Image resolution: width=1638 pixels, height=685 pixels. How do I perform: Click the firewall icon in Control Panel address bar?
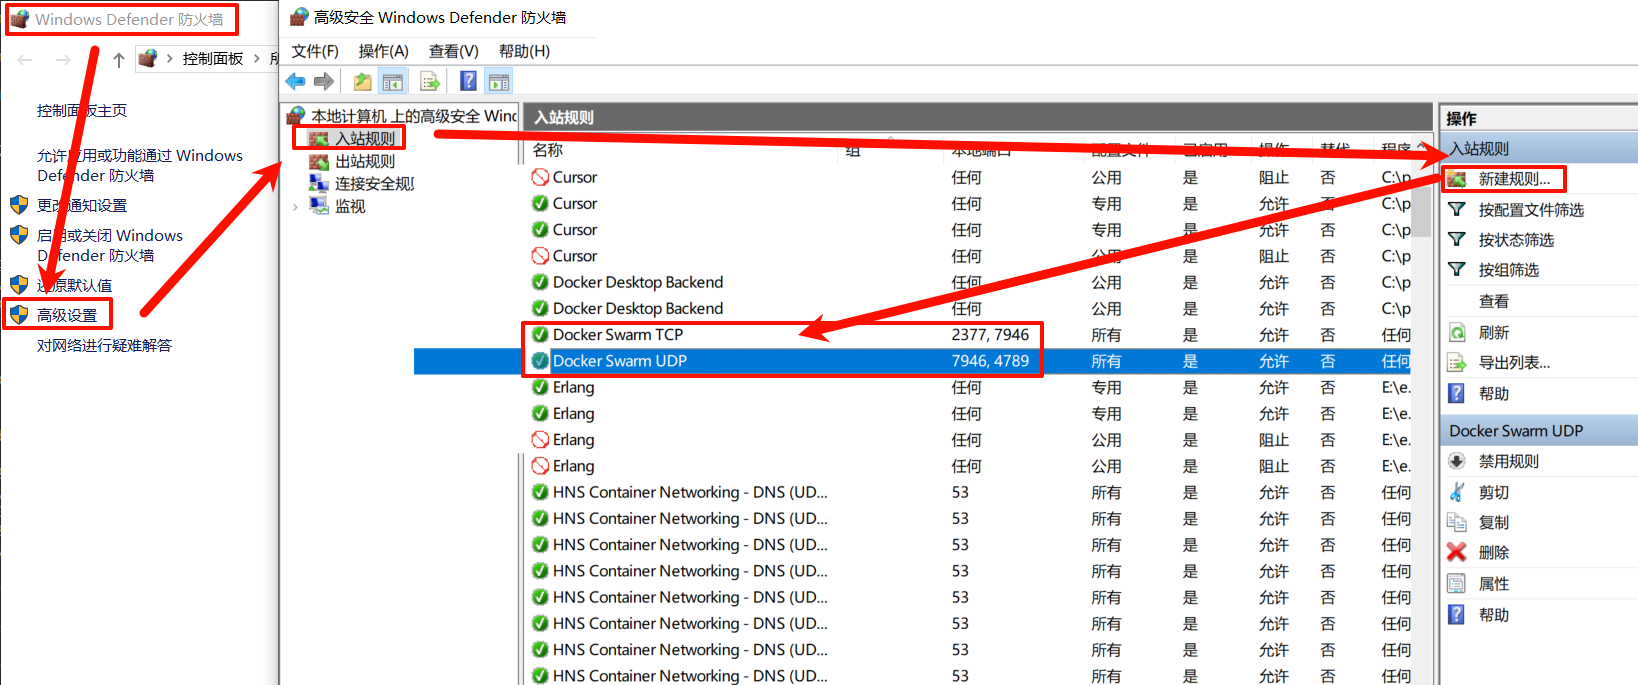coord(148,58)
